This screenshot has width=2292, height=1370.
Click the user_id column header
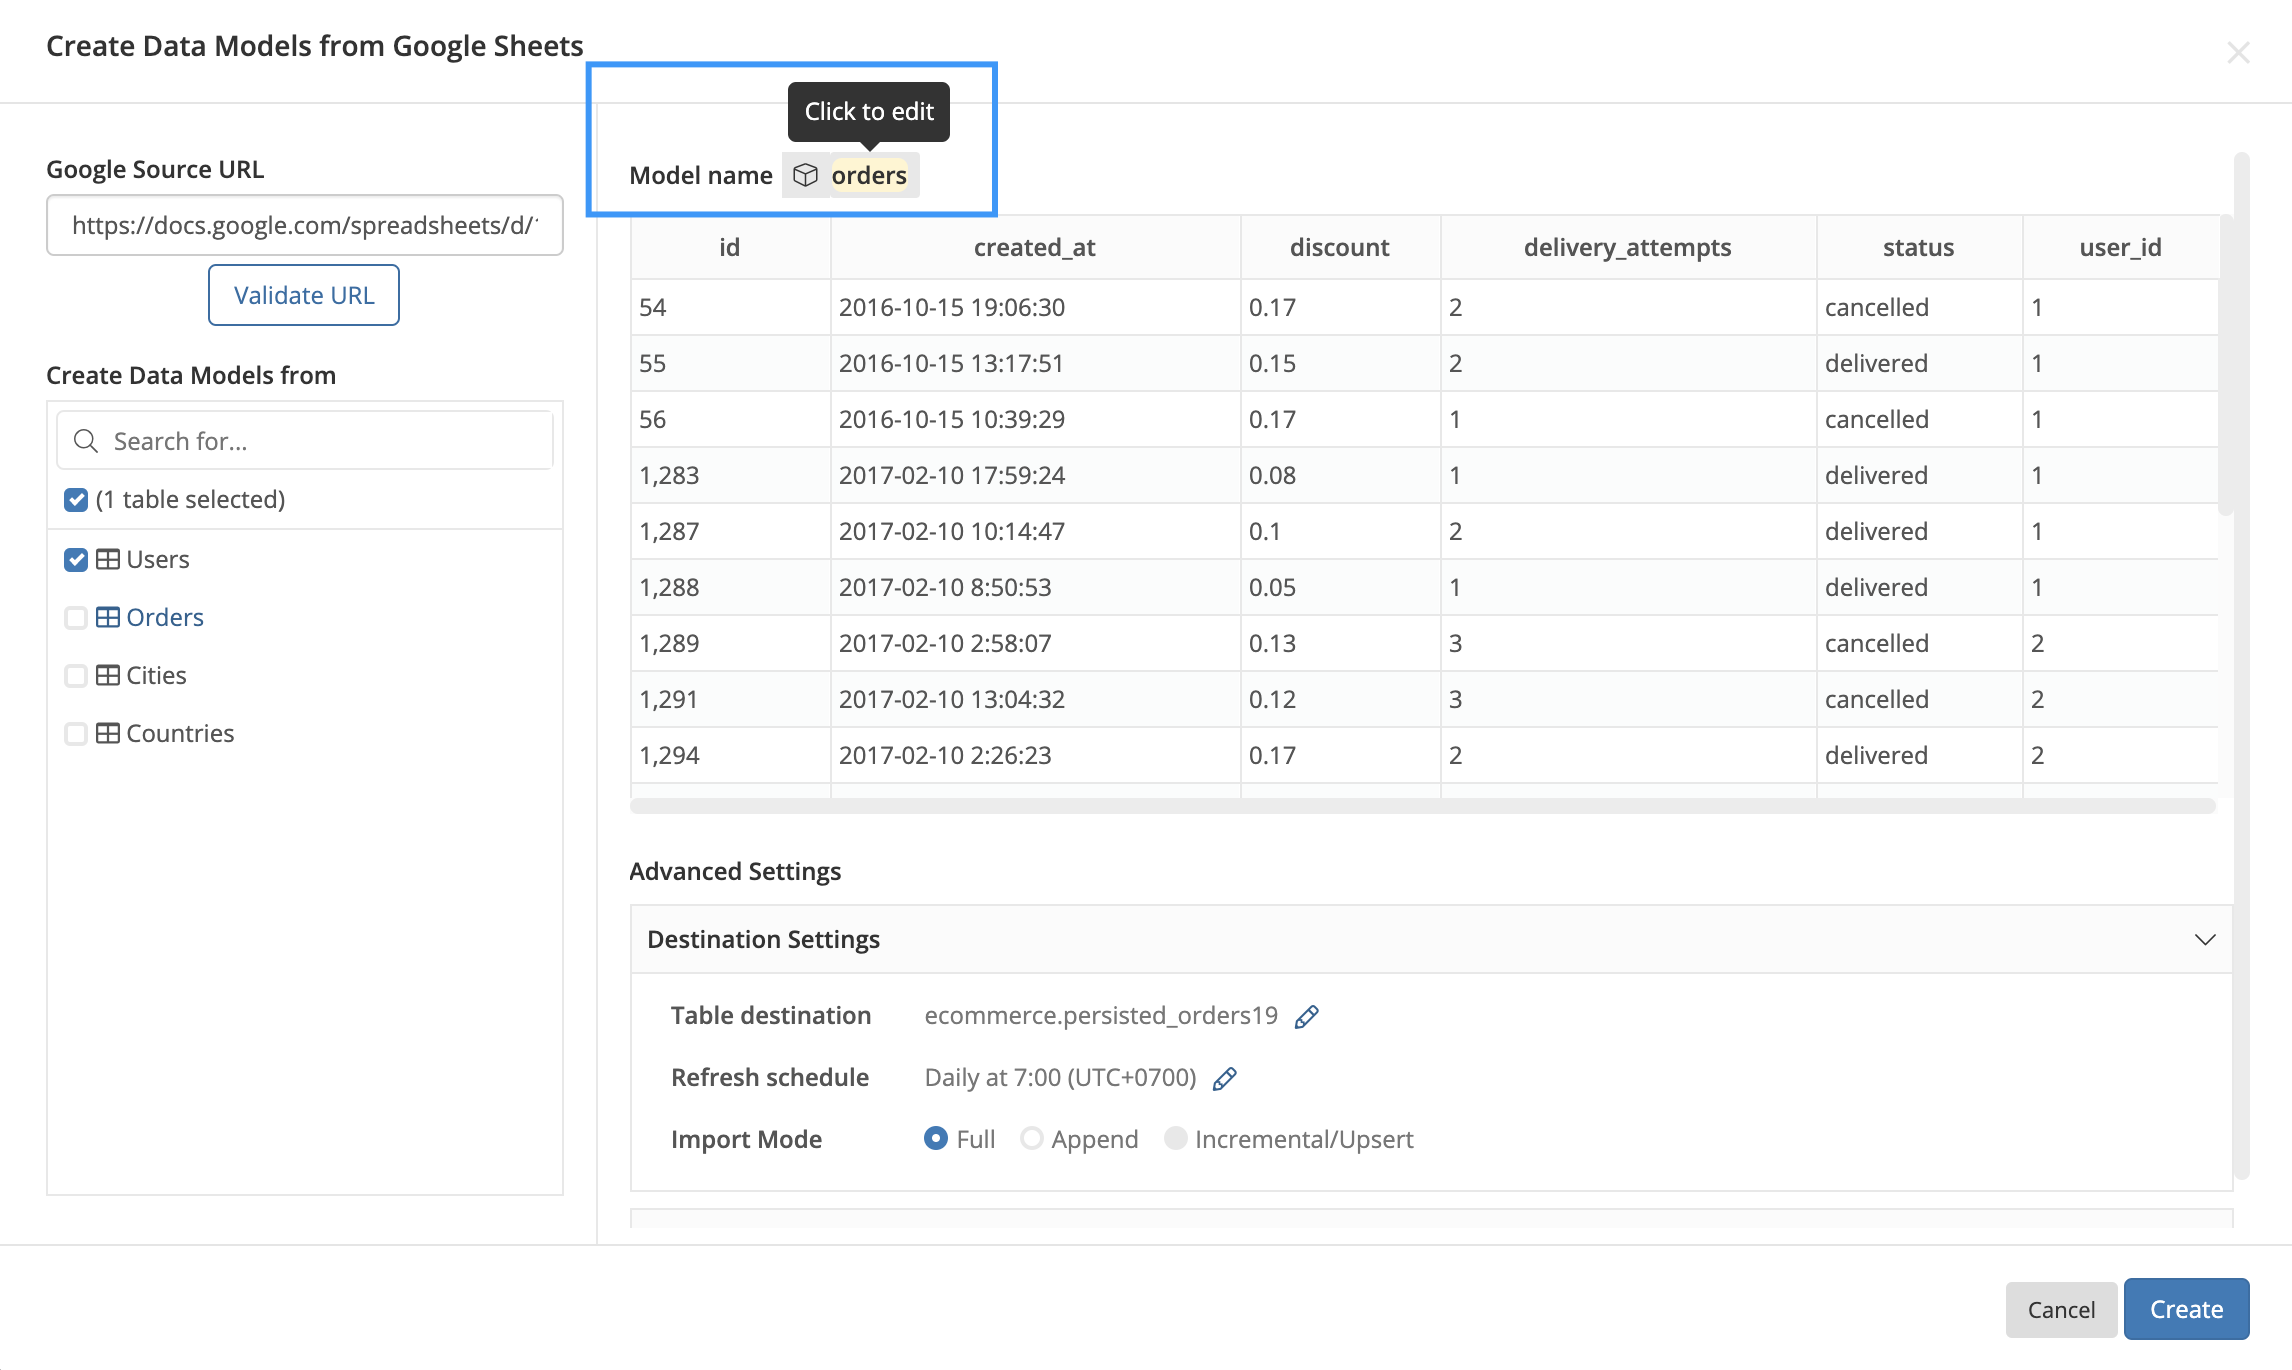click(x=2120, y=247)
